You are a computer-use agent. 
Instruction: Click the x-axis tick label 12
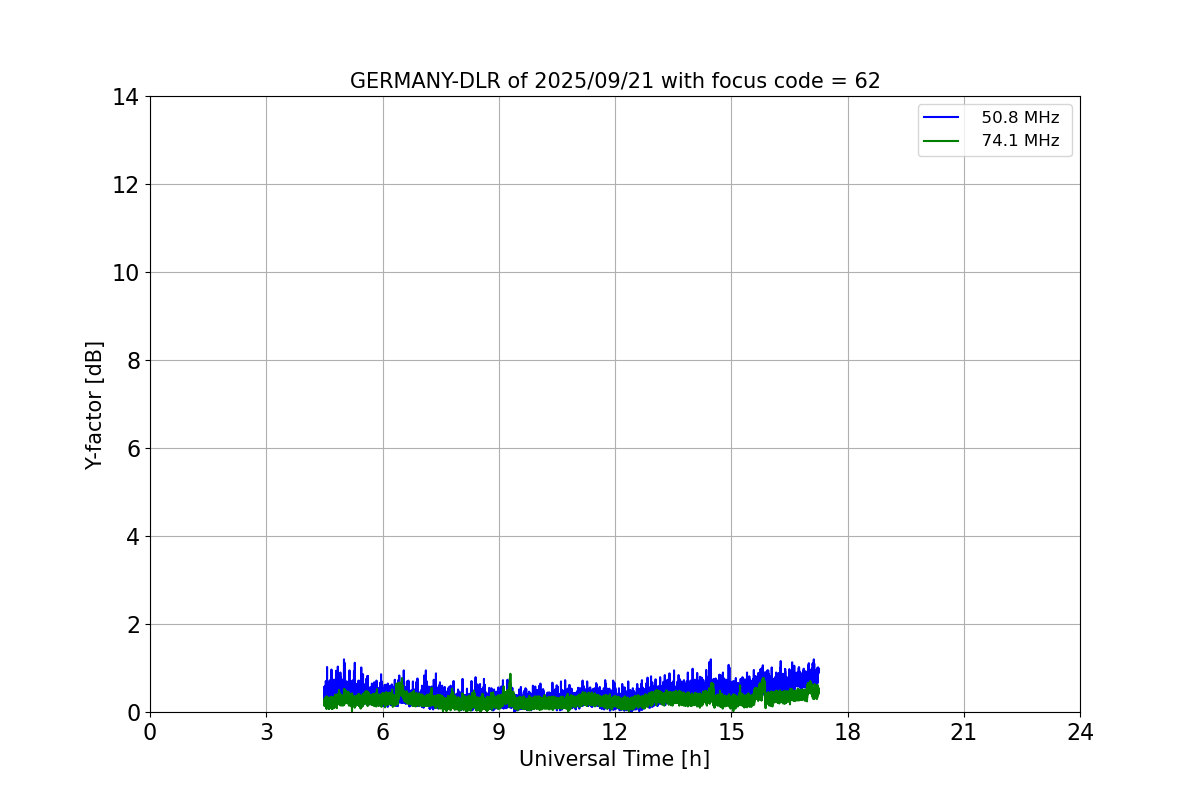click(x=615, y=732)
